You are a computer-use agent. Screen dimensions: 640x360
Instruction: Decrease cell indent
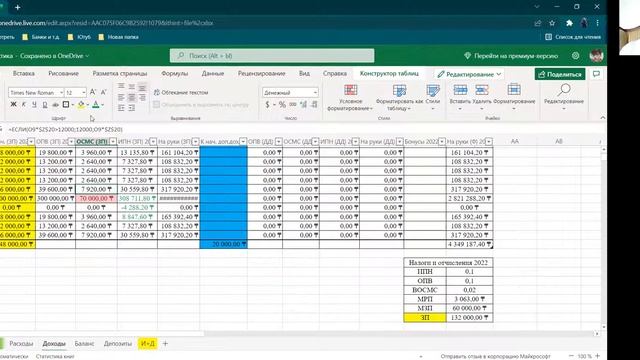click(121, 108)
